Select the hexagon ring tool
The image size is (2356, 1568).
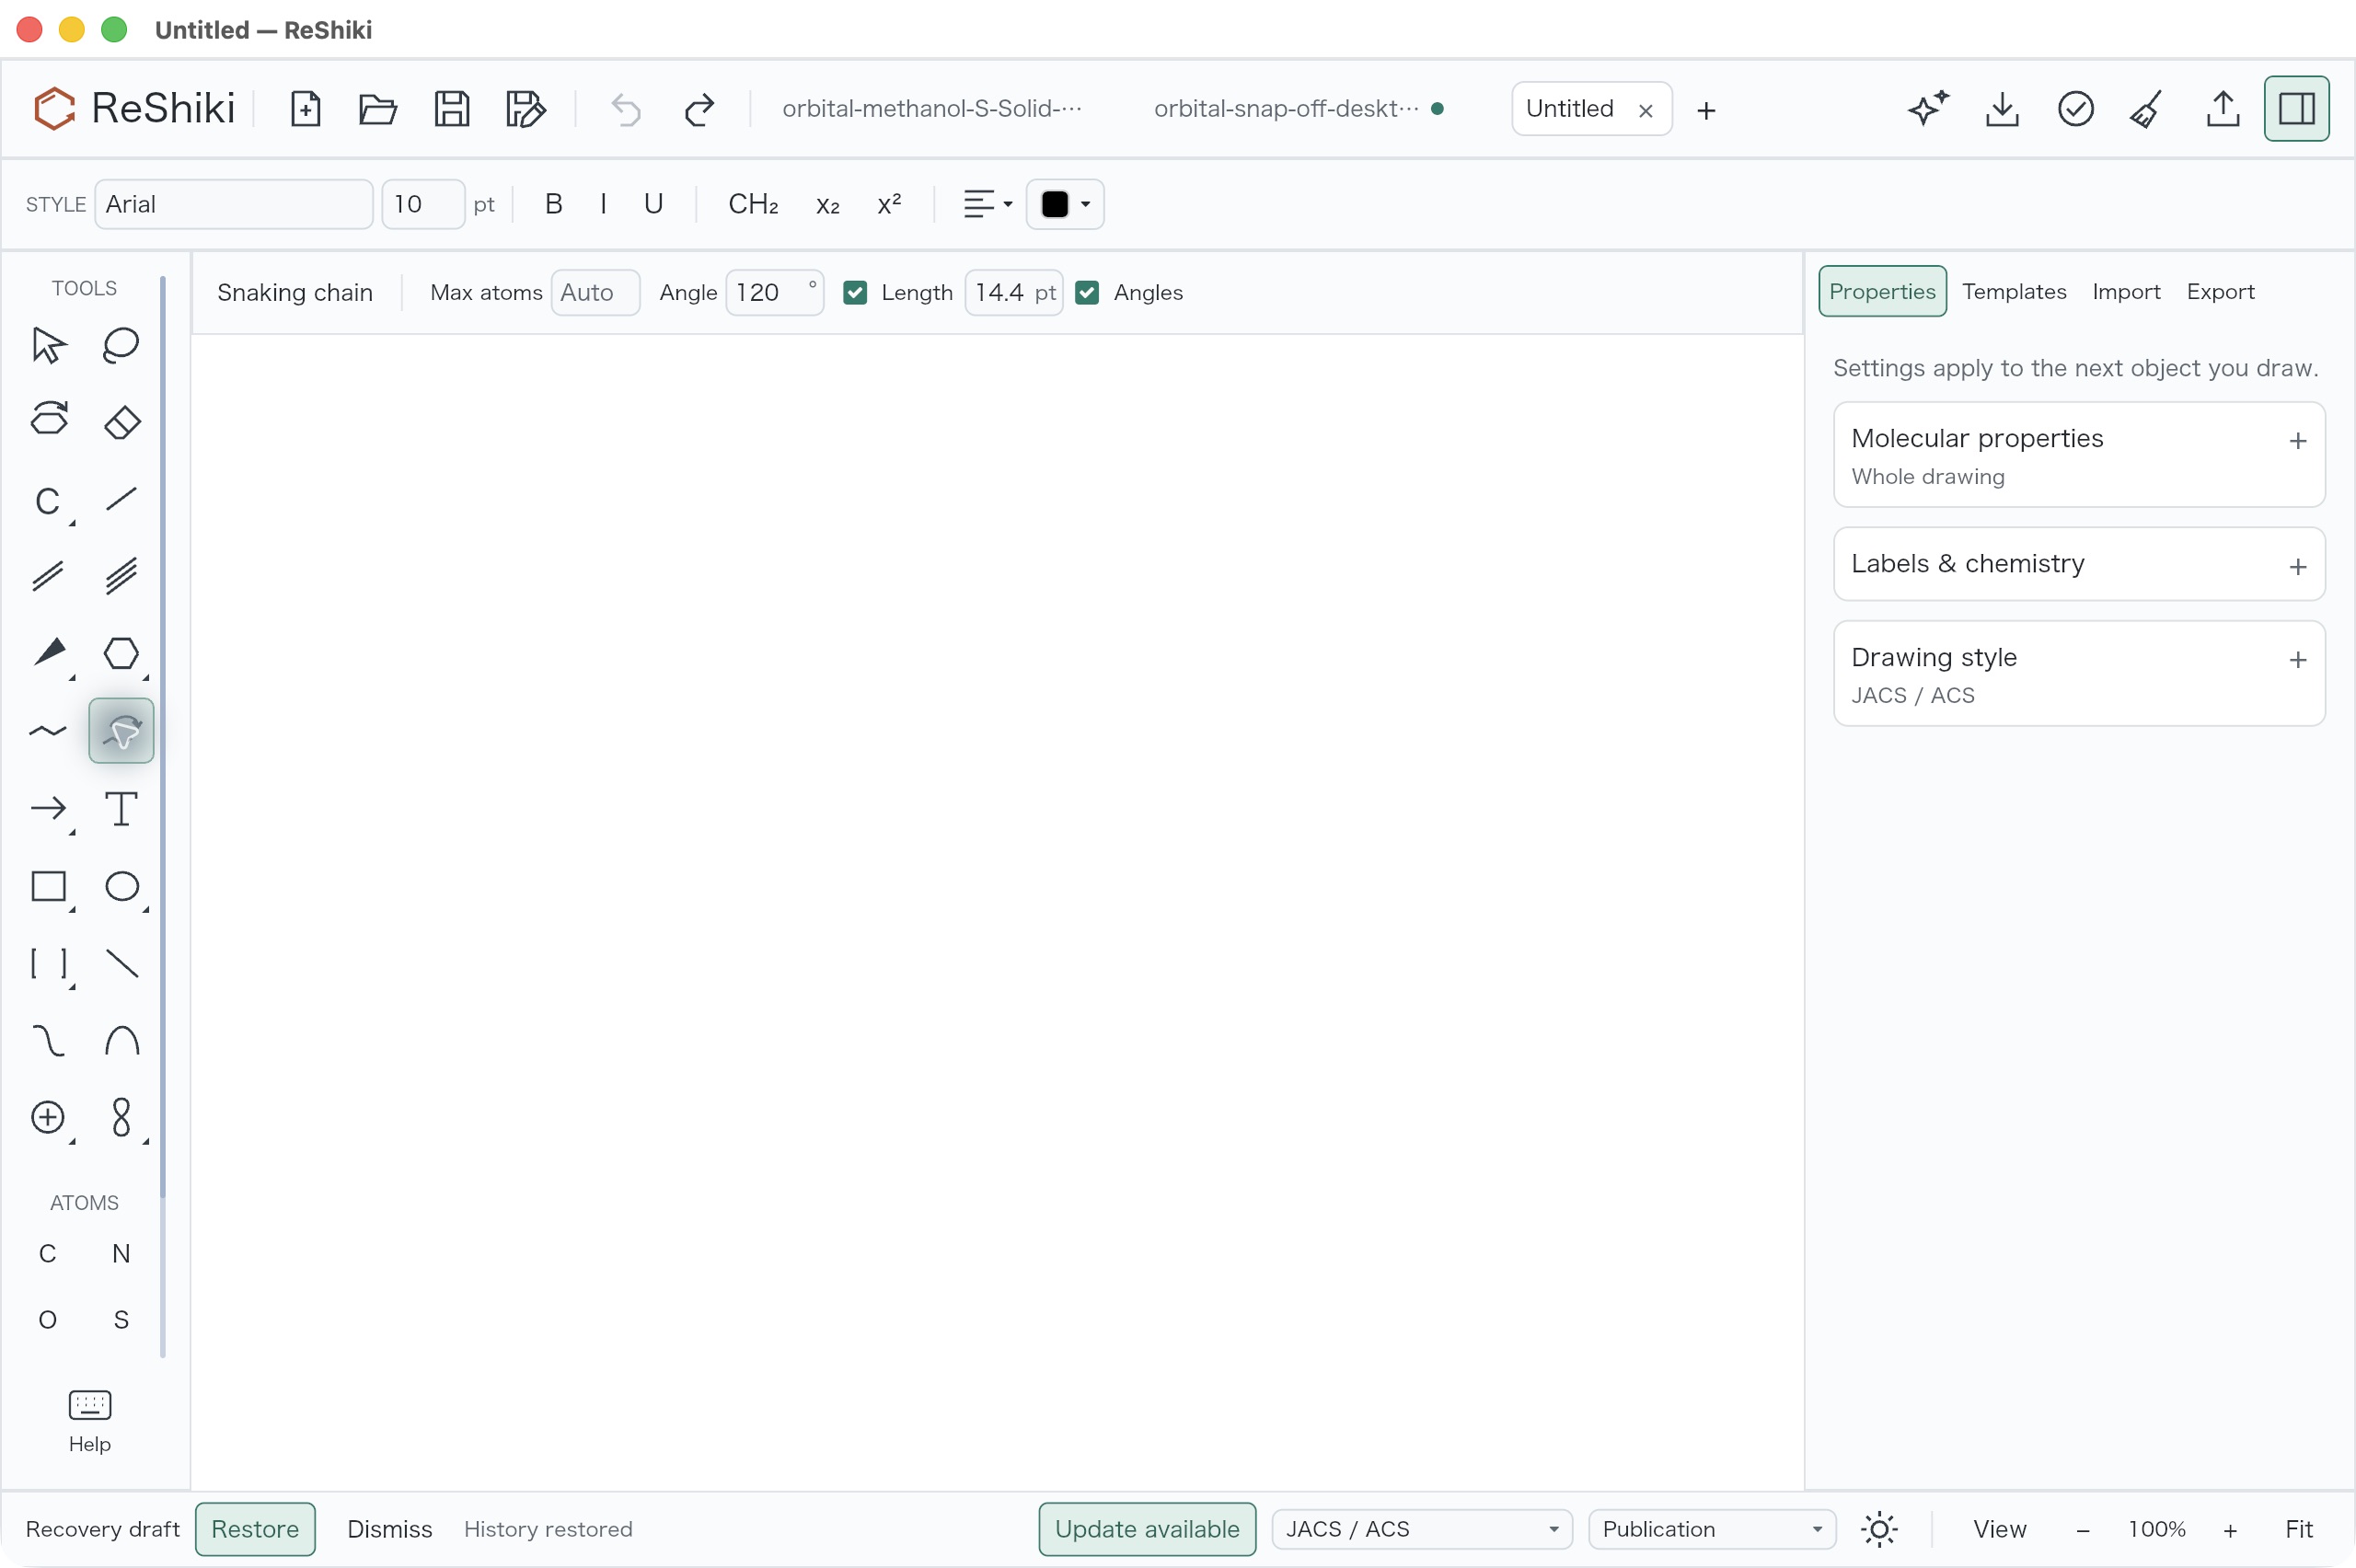tap(121, 653)
